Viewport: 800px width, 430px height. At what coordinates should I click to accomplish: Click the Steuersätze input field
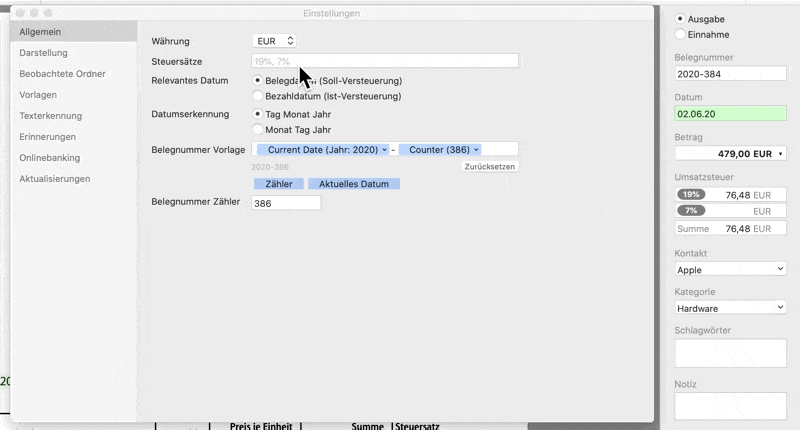(385, 61)
